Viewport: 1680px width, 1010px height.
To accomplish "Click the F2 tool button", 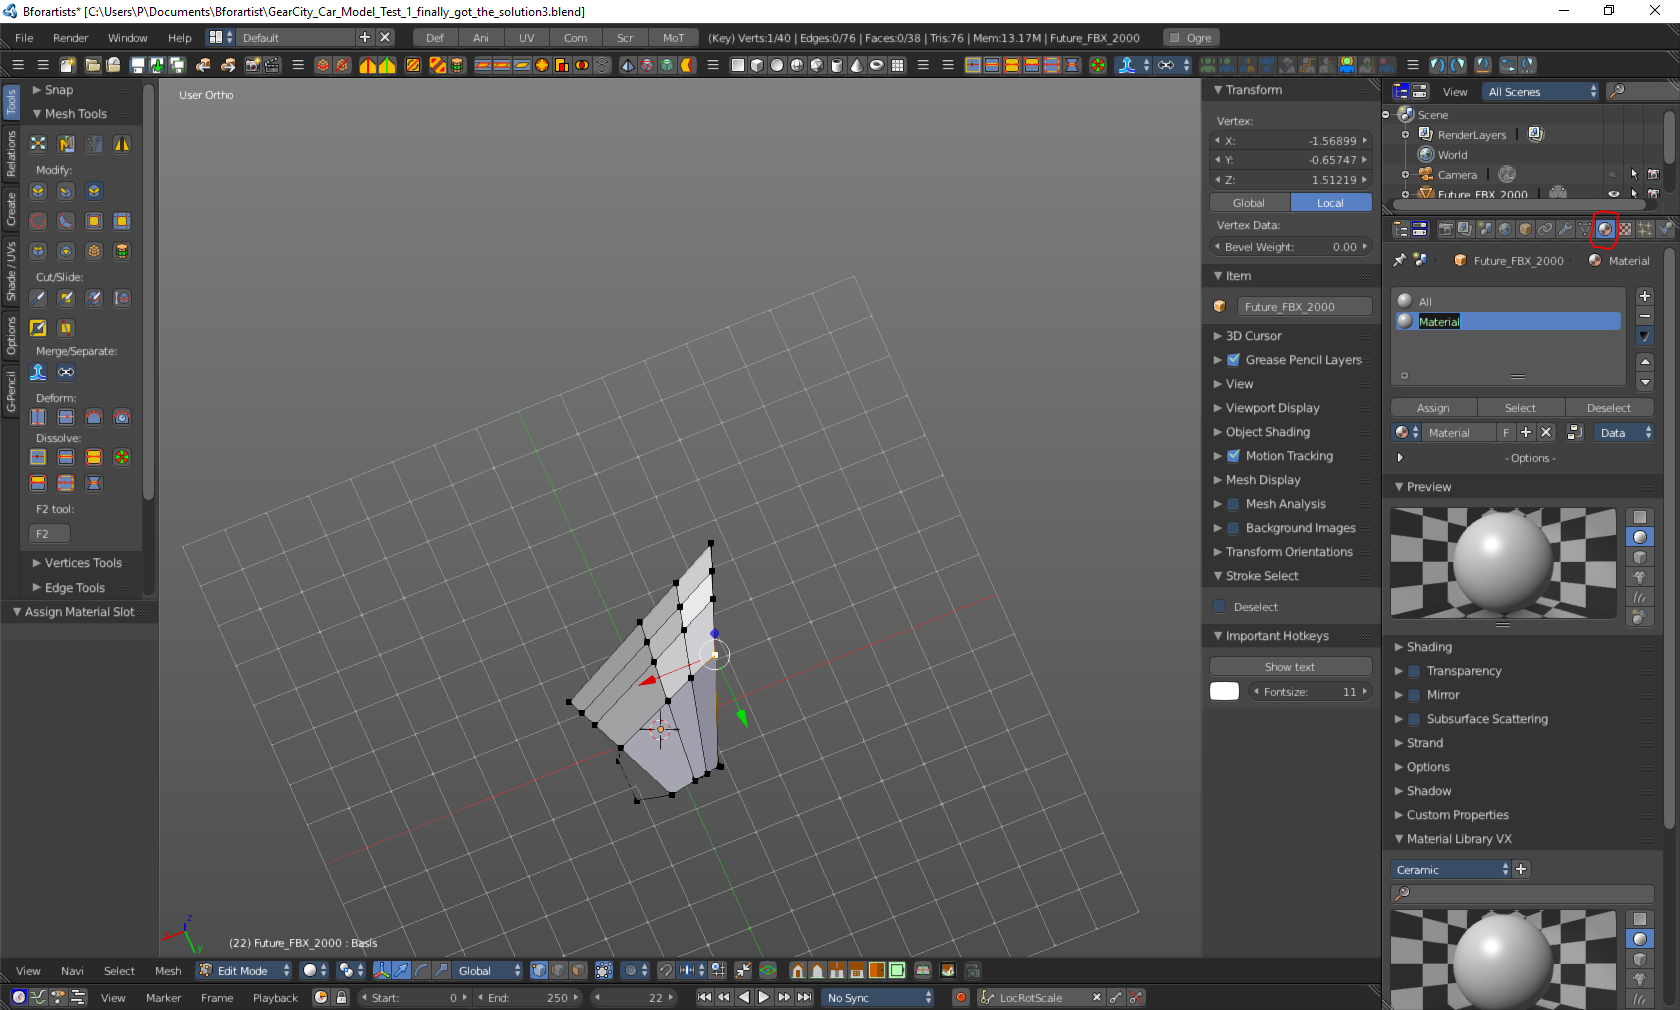I will pyautogui.click(x=49, y=534).
